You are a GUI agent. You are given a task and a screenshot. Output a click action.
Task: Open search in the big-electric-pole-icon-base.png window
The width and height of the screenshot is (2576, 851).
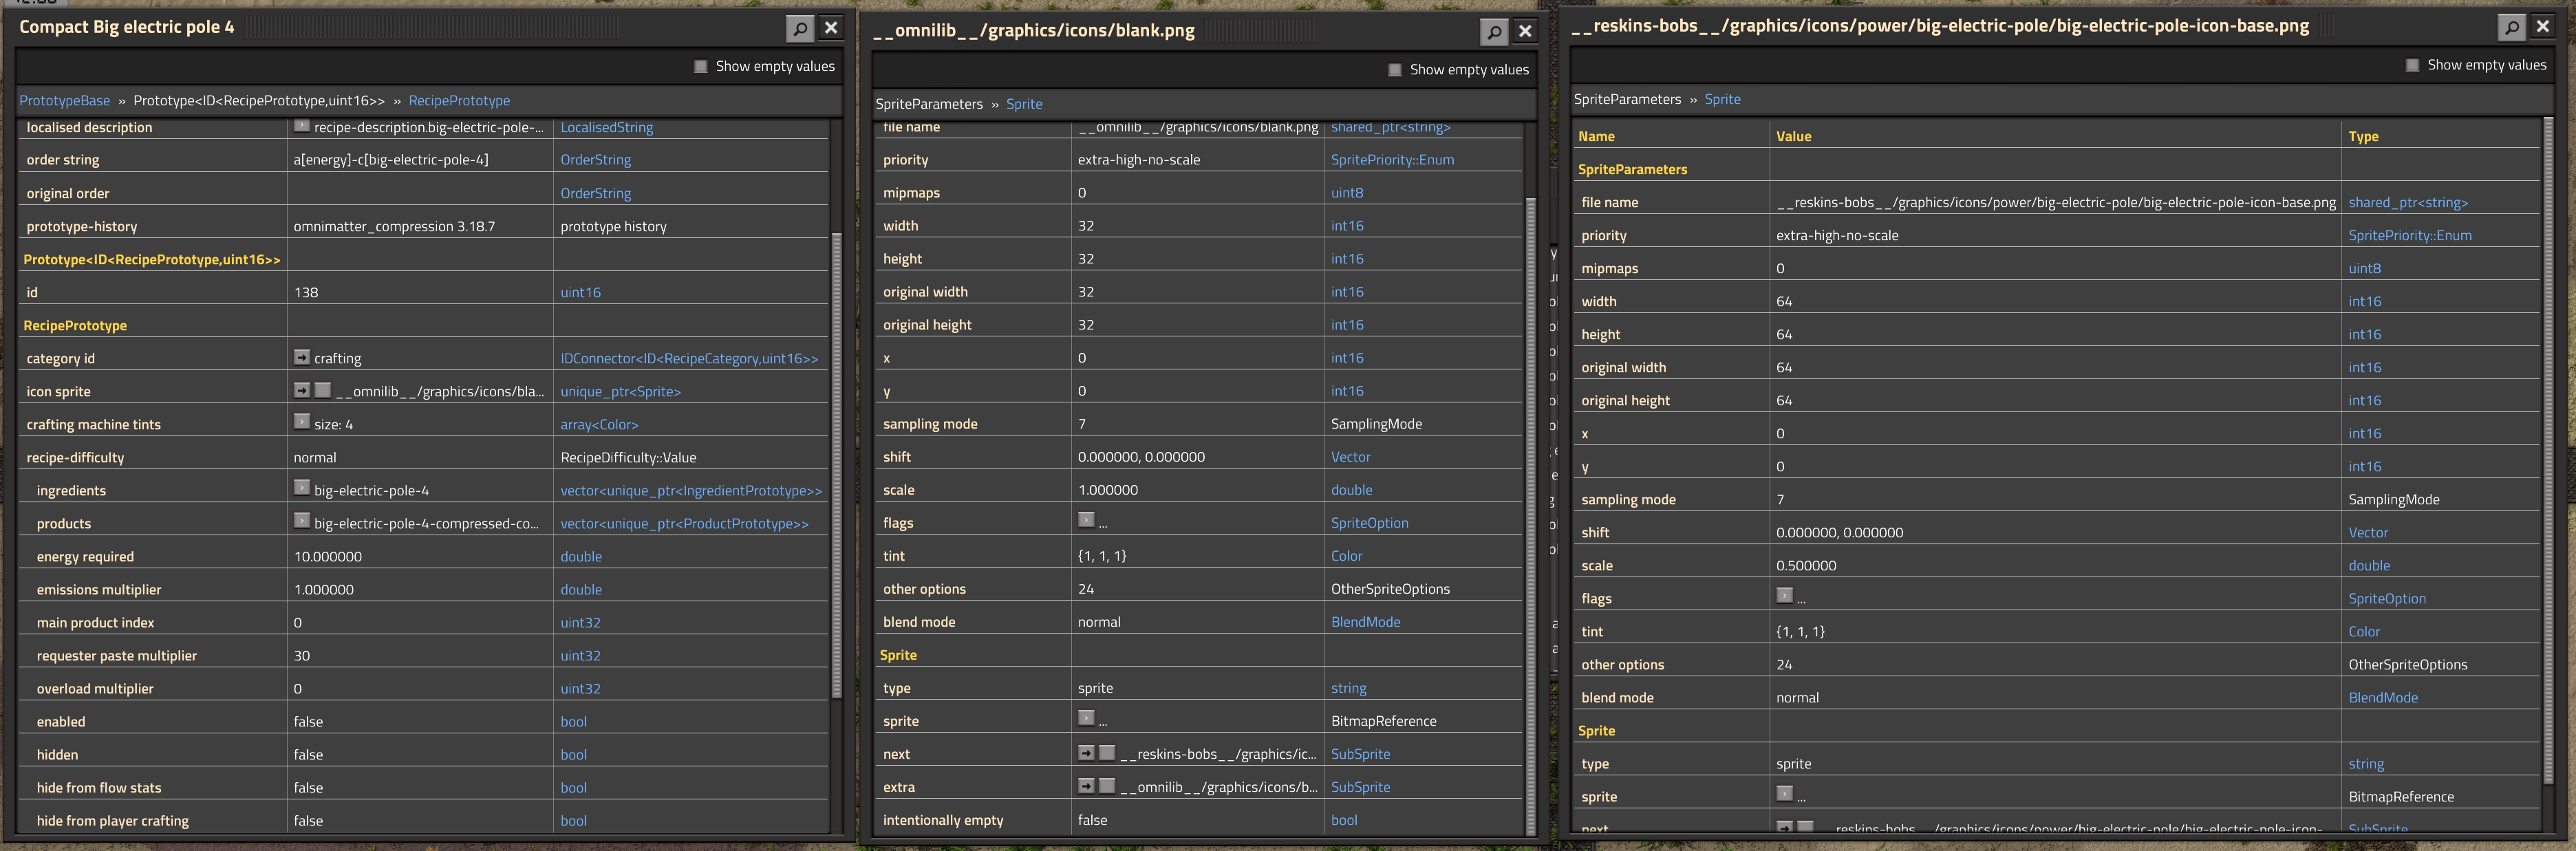click(2513, 27)
